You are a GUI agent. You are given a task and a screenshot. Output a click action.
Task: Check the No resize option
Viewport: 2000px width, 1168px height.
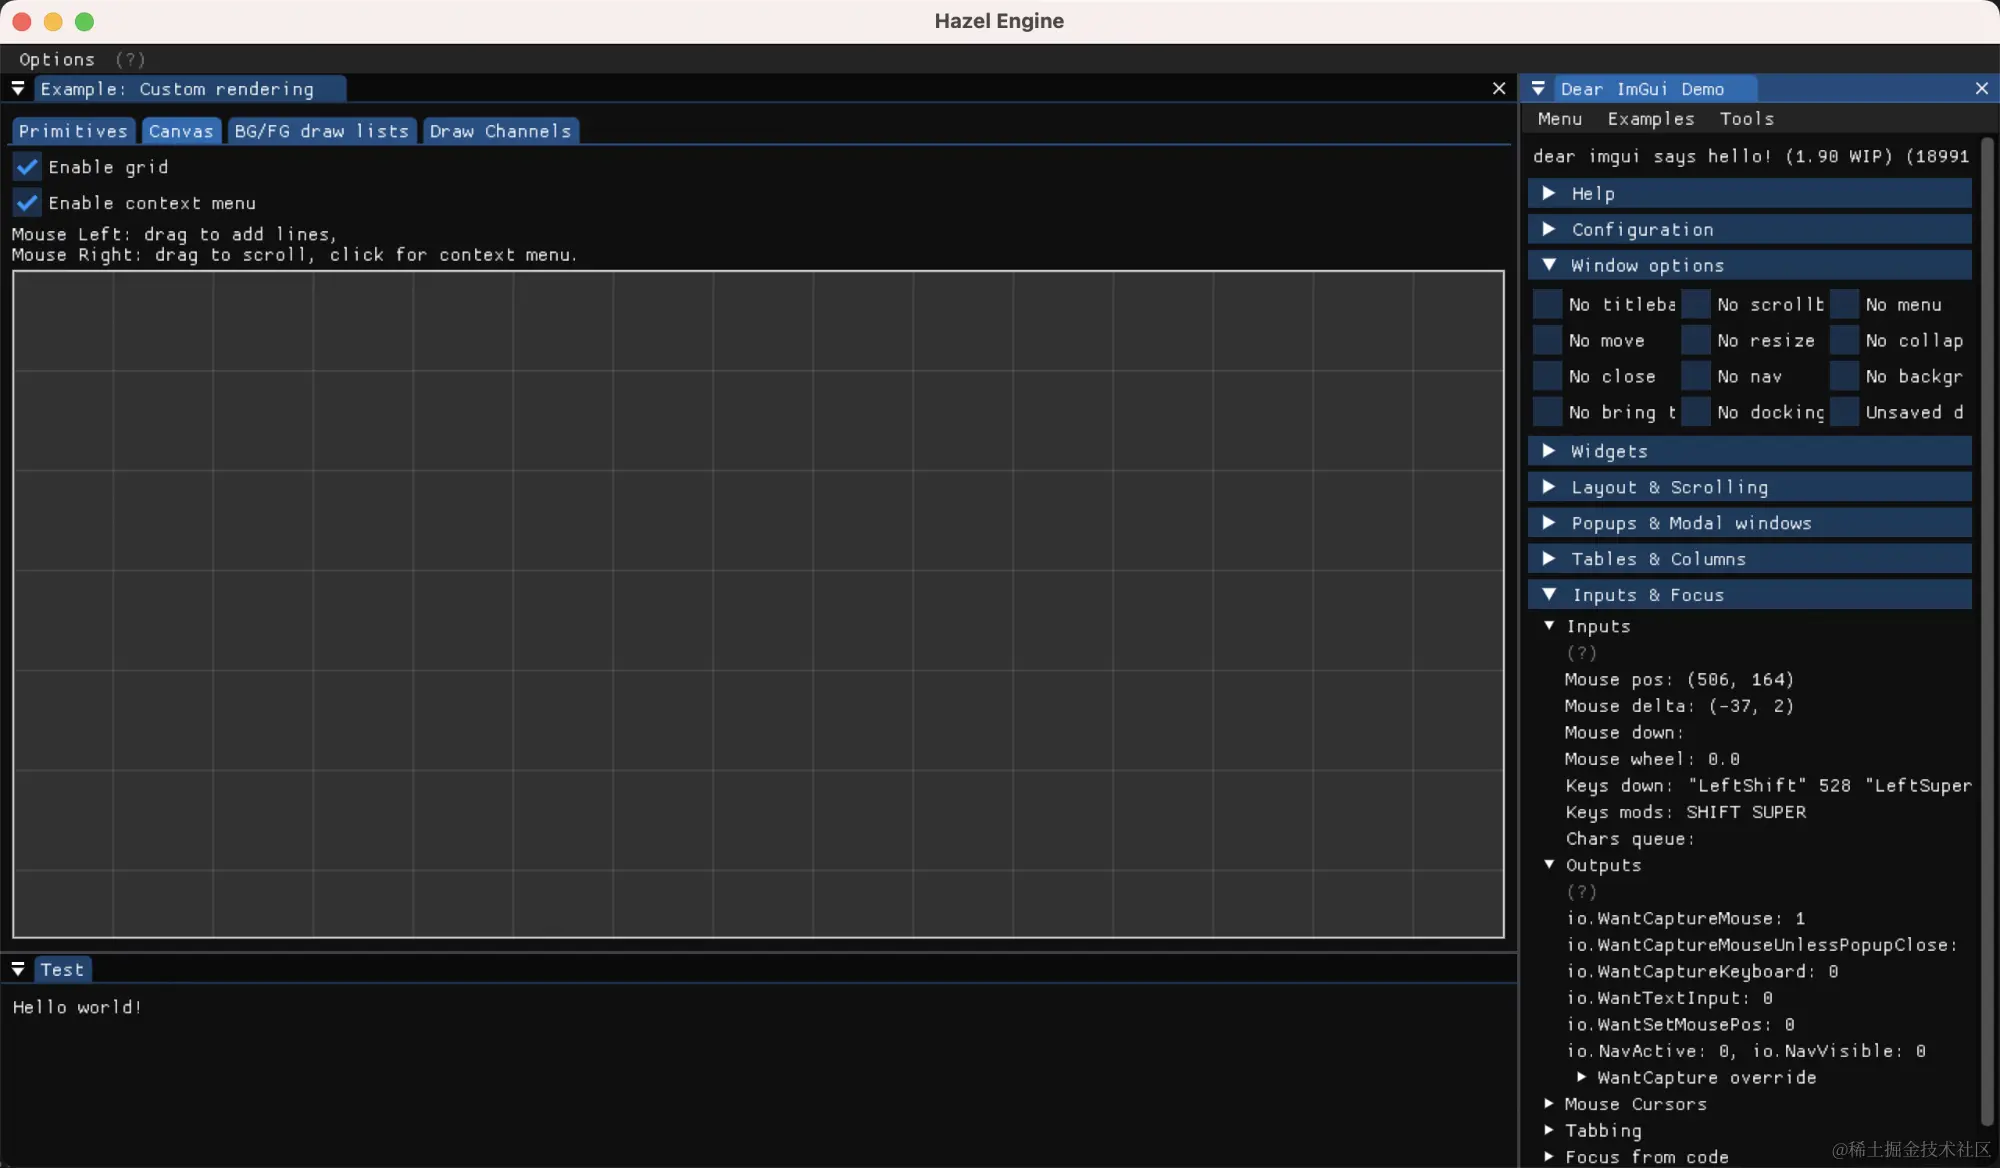(1696, 340)
